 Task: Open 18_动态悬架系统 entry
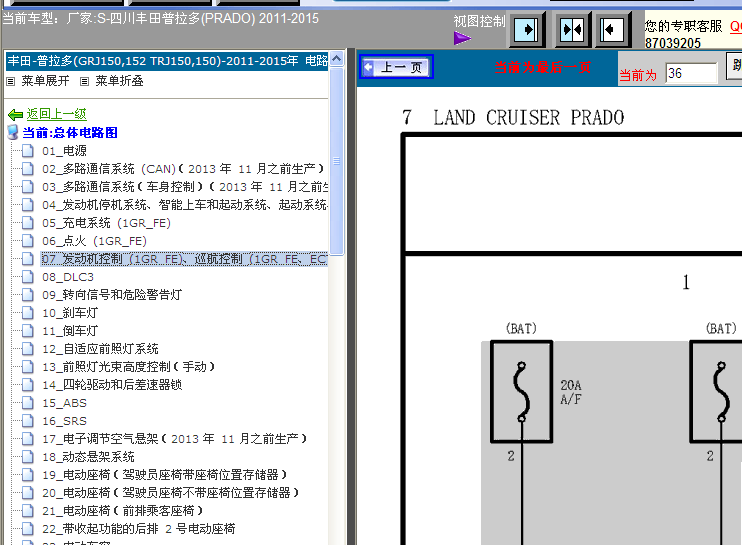pyautogui.click(x=88, y=457)
